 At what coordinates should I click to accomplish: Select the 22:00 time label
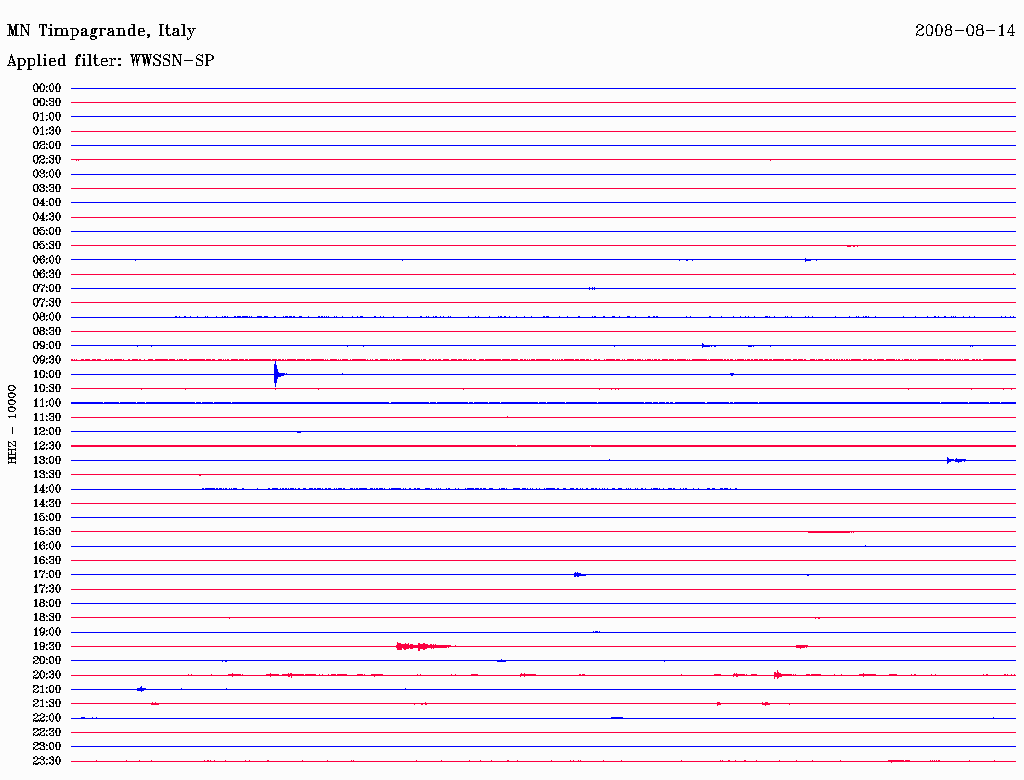[x=47, y=718]
